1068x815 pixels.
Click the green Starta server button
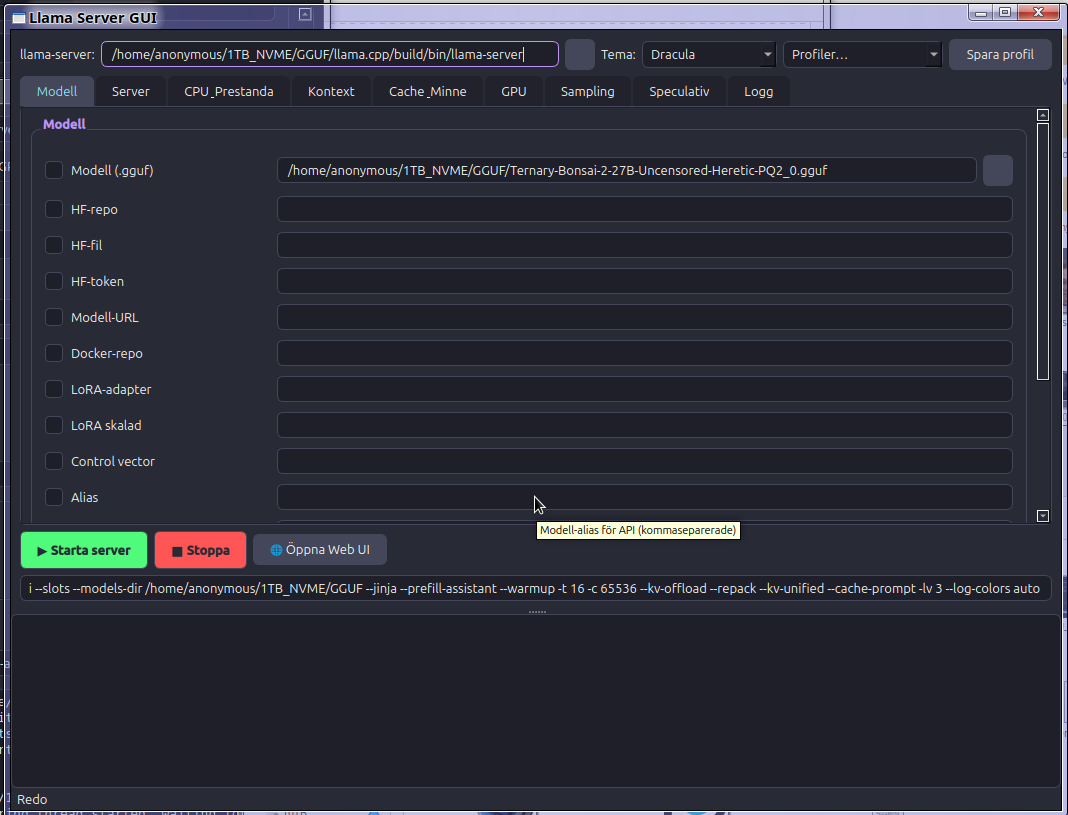click(84, 550)
